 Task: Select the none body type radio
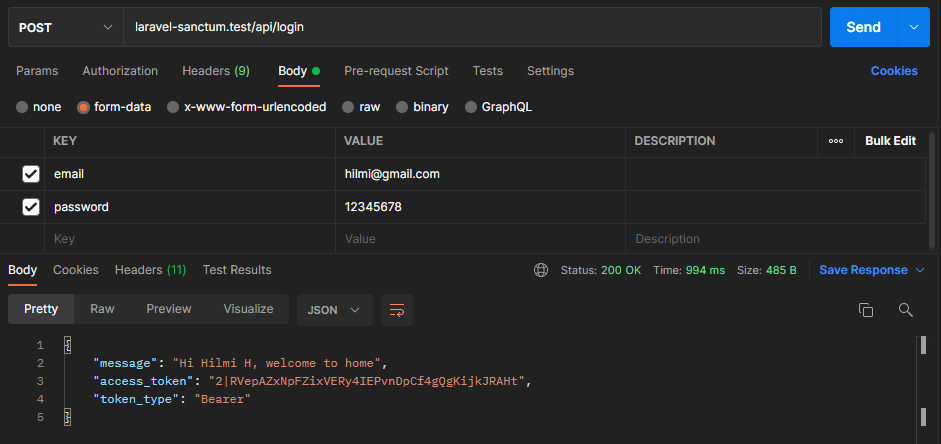22,107
